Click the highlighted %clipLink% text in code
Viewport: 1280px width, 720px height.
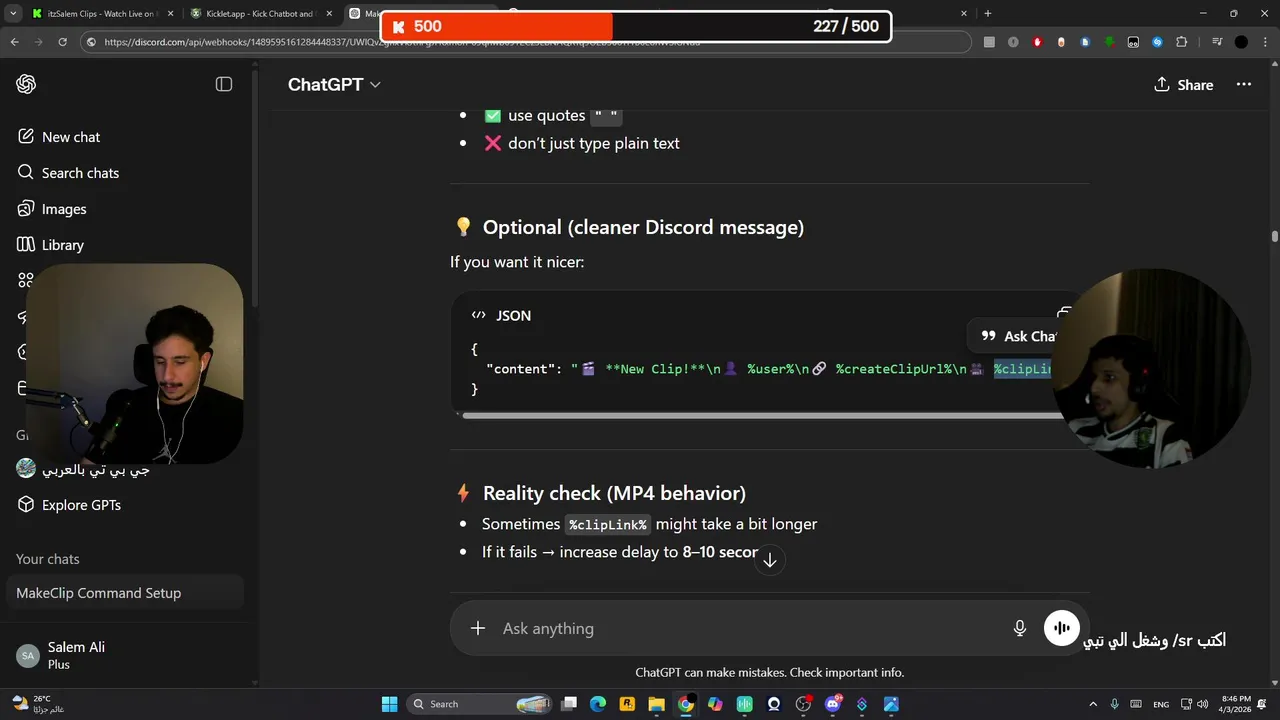click(1024, 369)
